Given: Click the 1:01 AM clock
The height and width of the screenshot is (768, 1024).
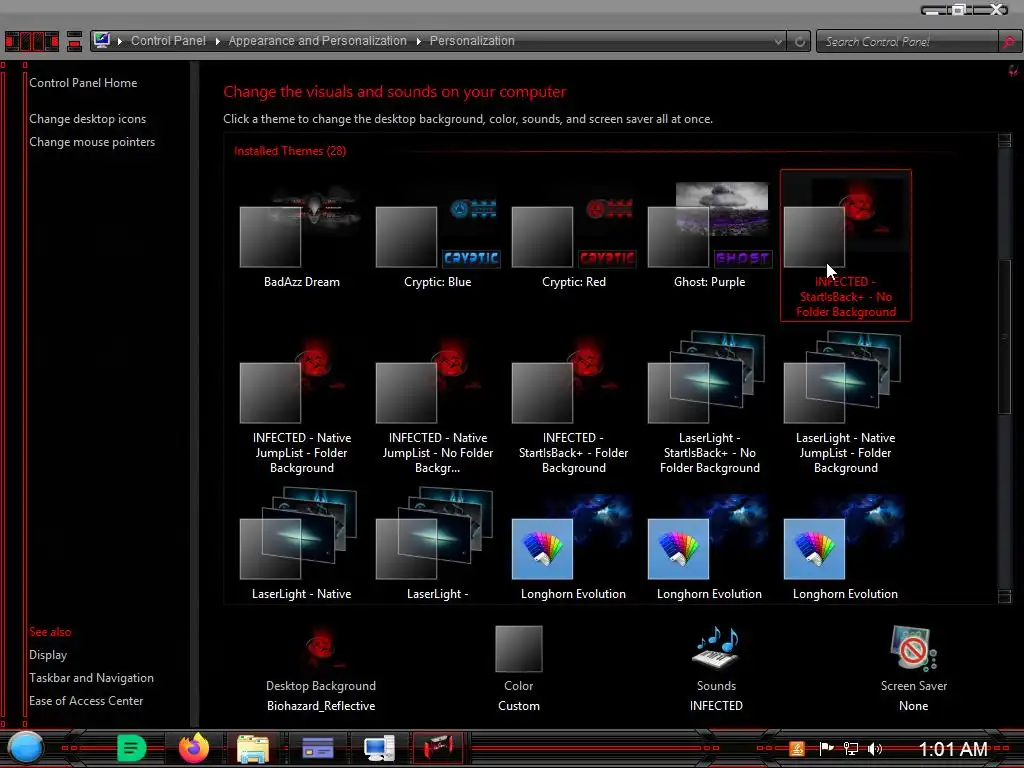Looking at the screenshot, I should pos(953,748).
